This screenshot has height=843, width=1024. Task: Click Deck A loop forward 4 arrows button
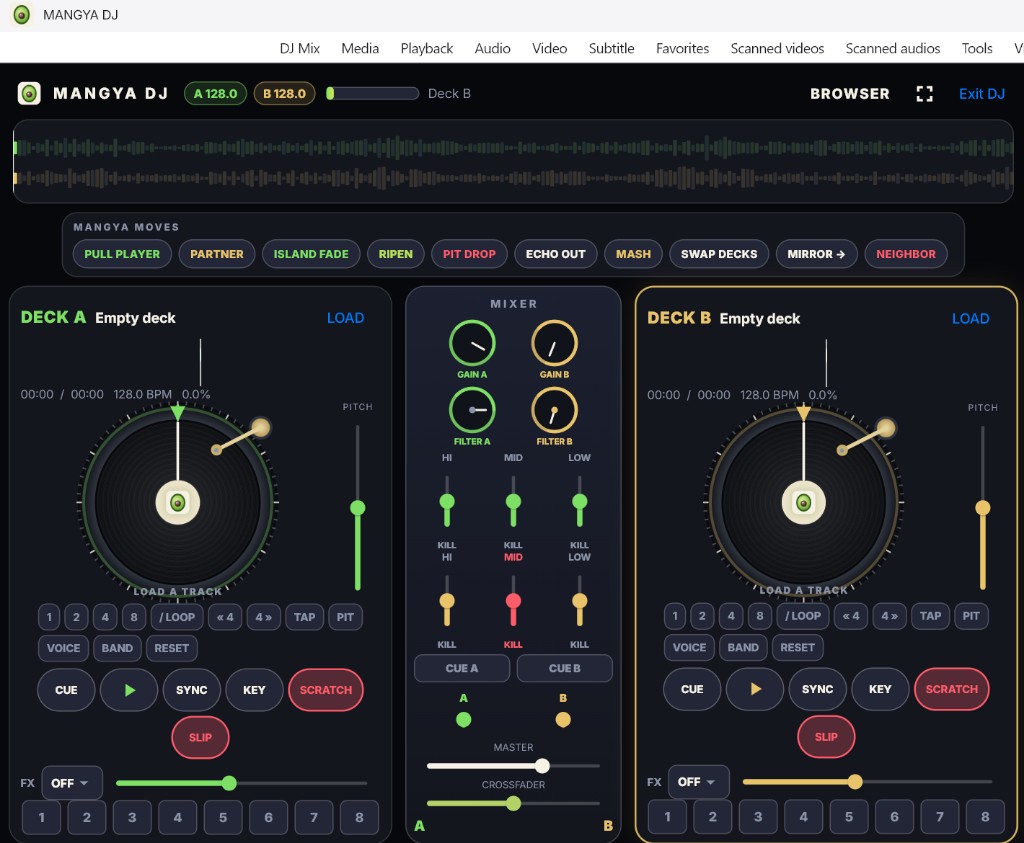264,617
